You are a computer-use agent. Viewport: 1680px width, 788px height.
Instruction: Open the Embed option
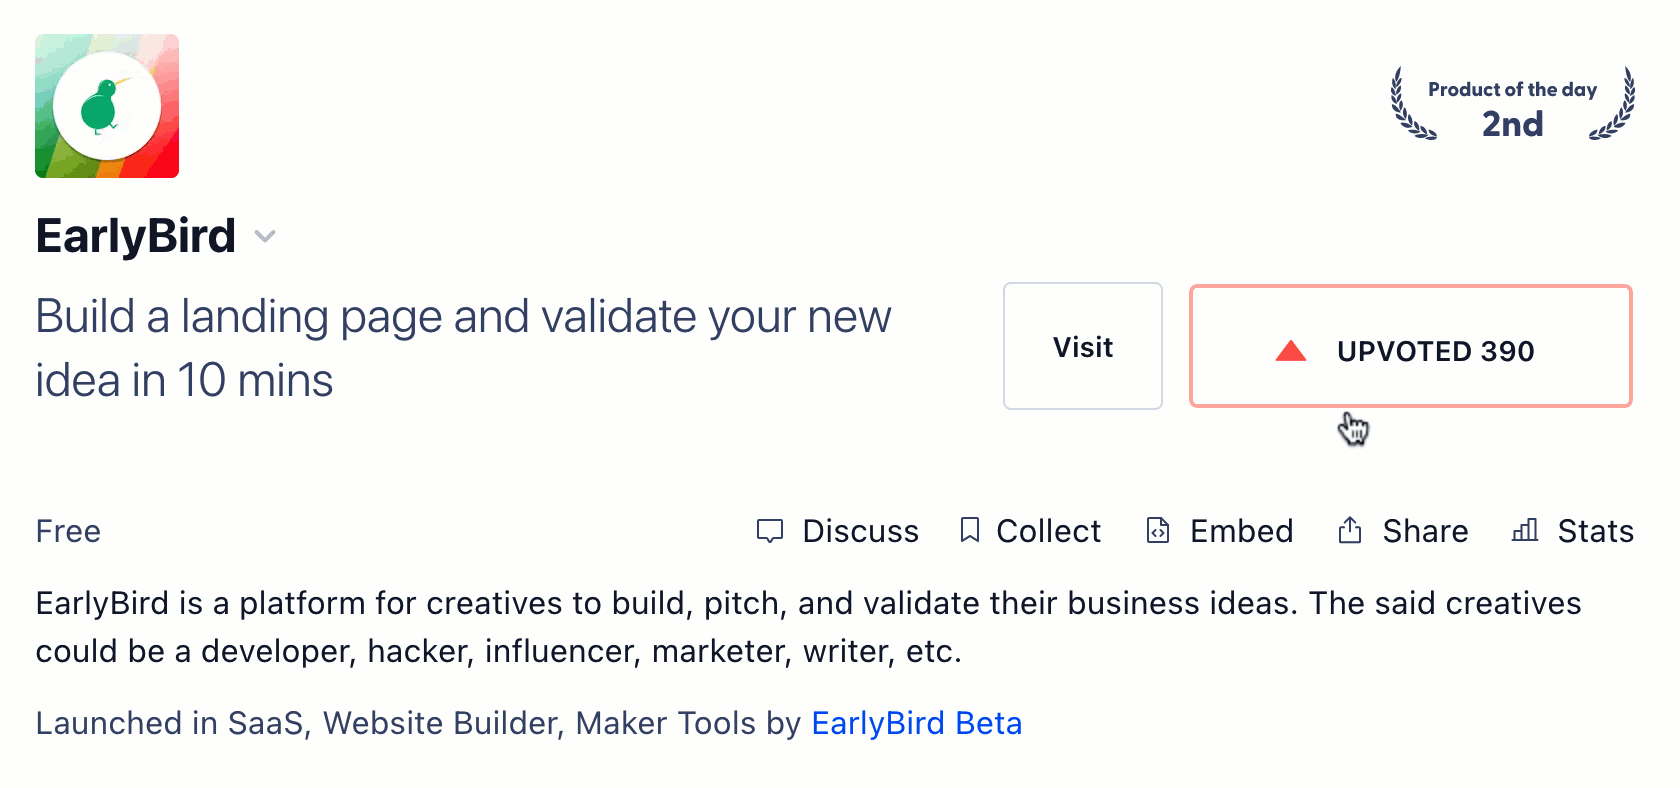tap(1242, 531)
